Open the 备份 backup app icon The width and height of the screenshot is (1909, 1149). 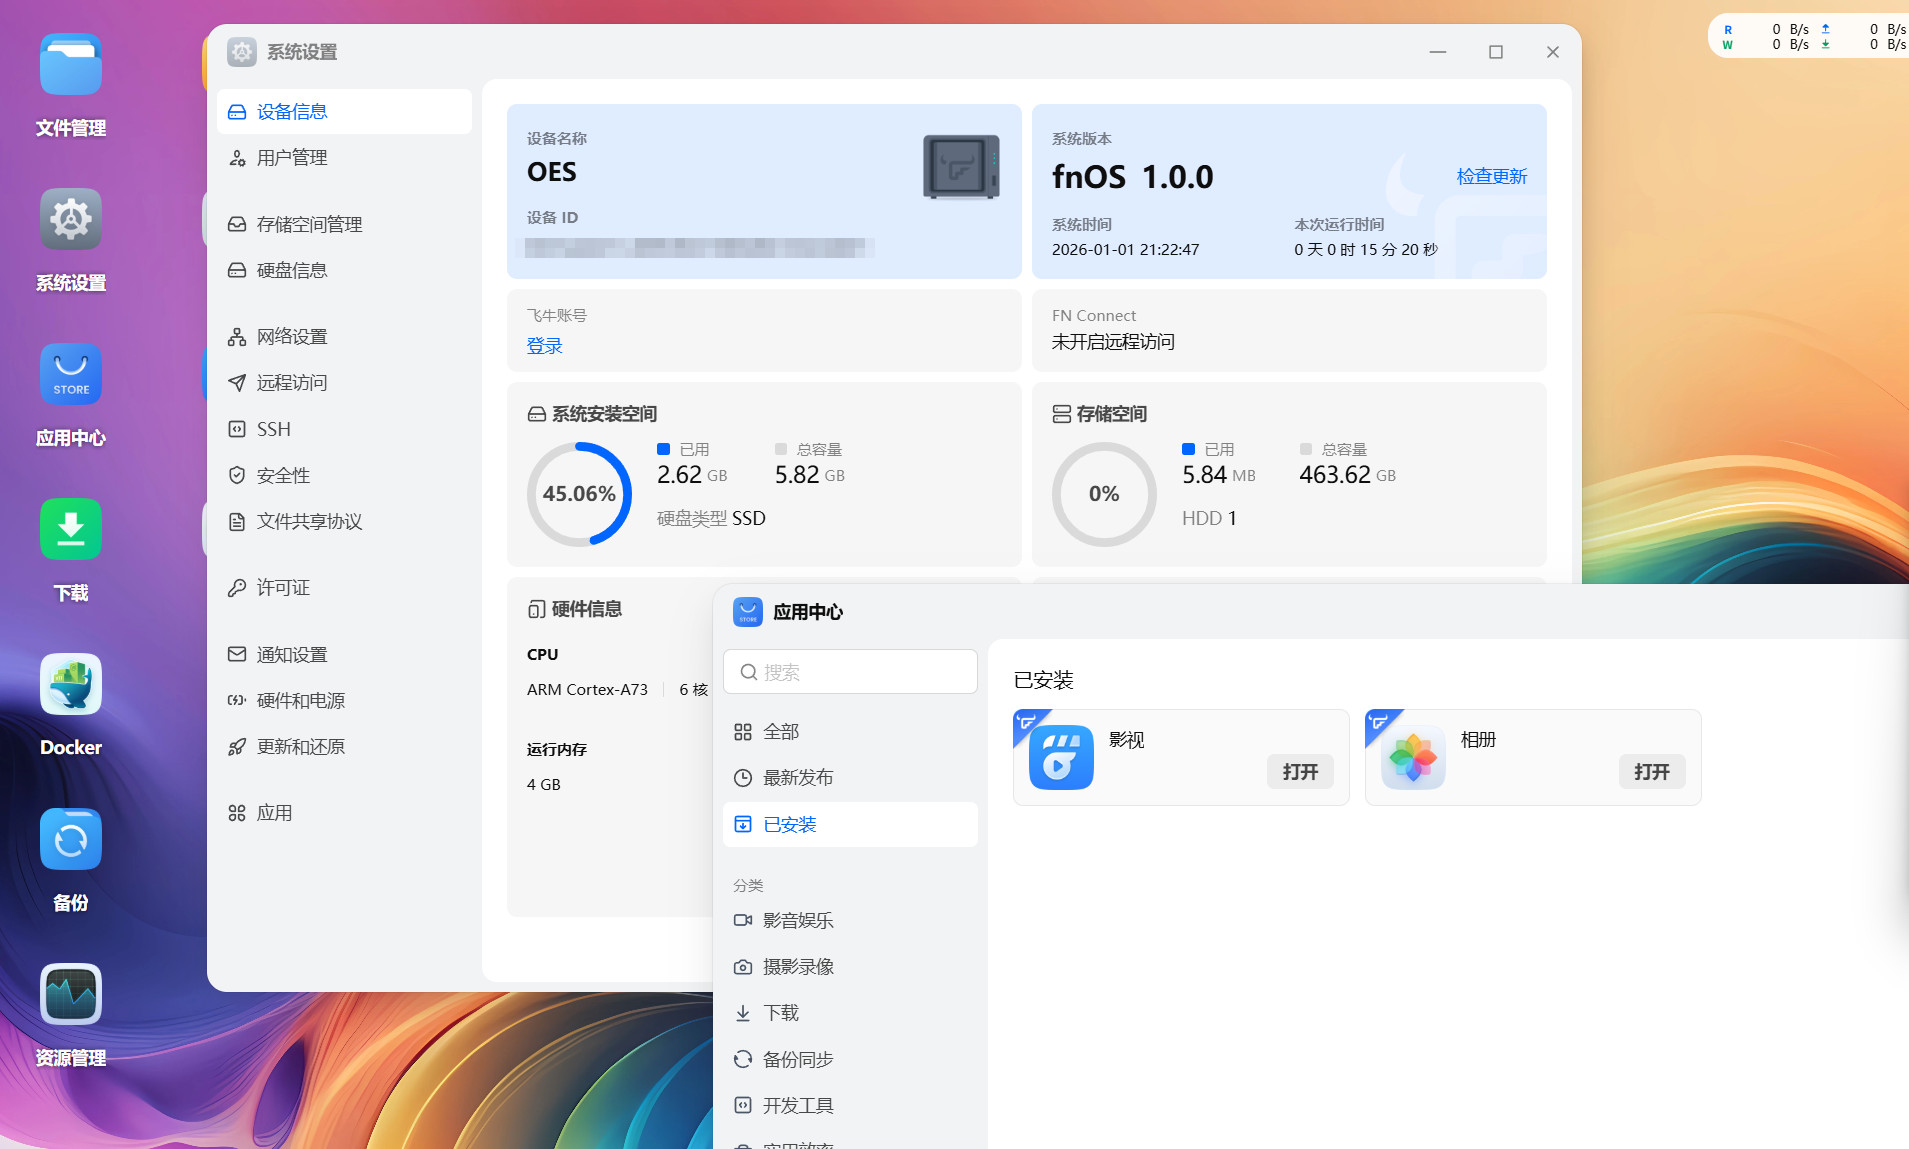coord(70,840)
